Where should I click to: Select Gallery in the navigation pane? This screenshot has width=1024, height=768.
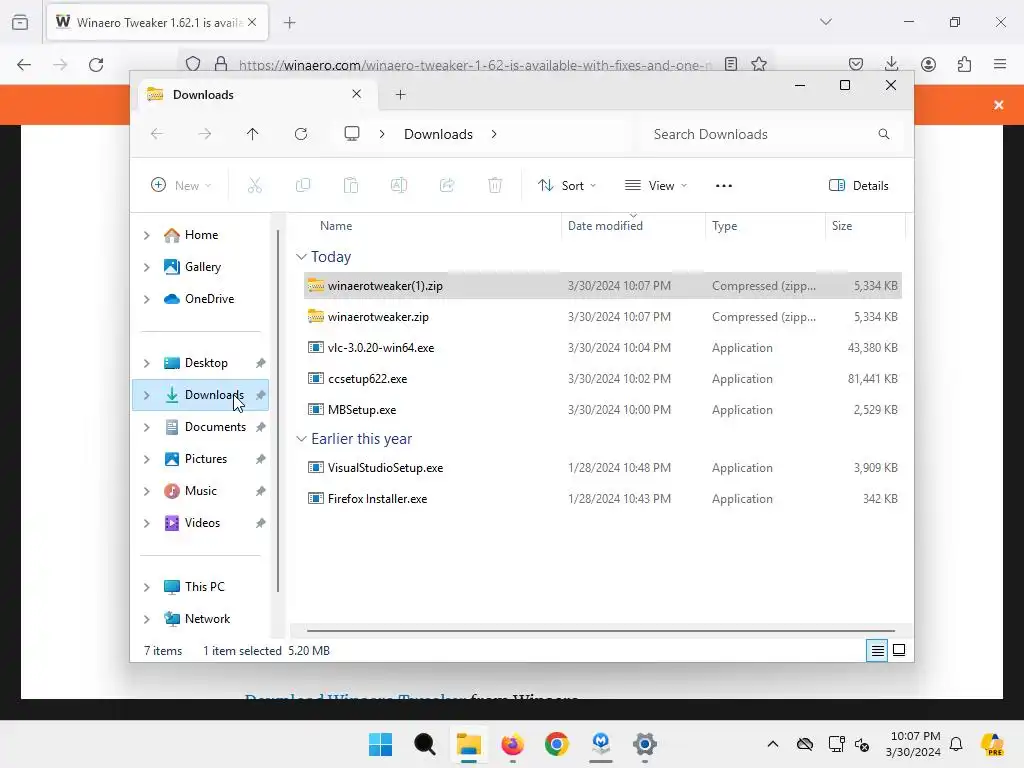201,267
